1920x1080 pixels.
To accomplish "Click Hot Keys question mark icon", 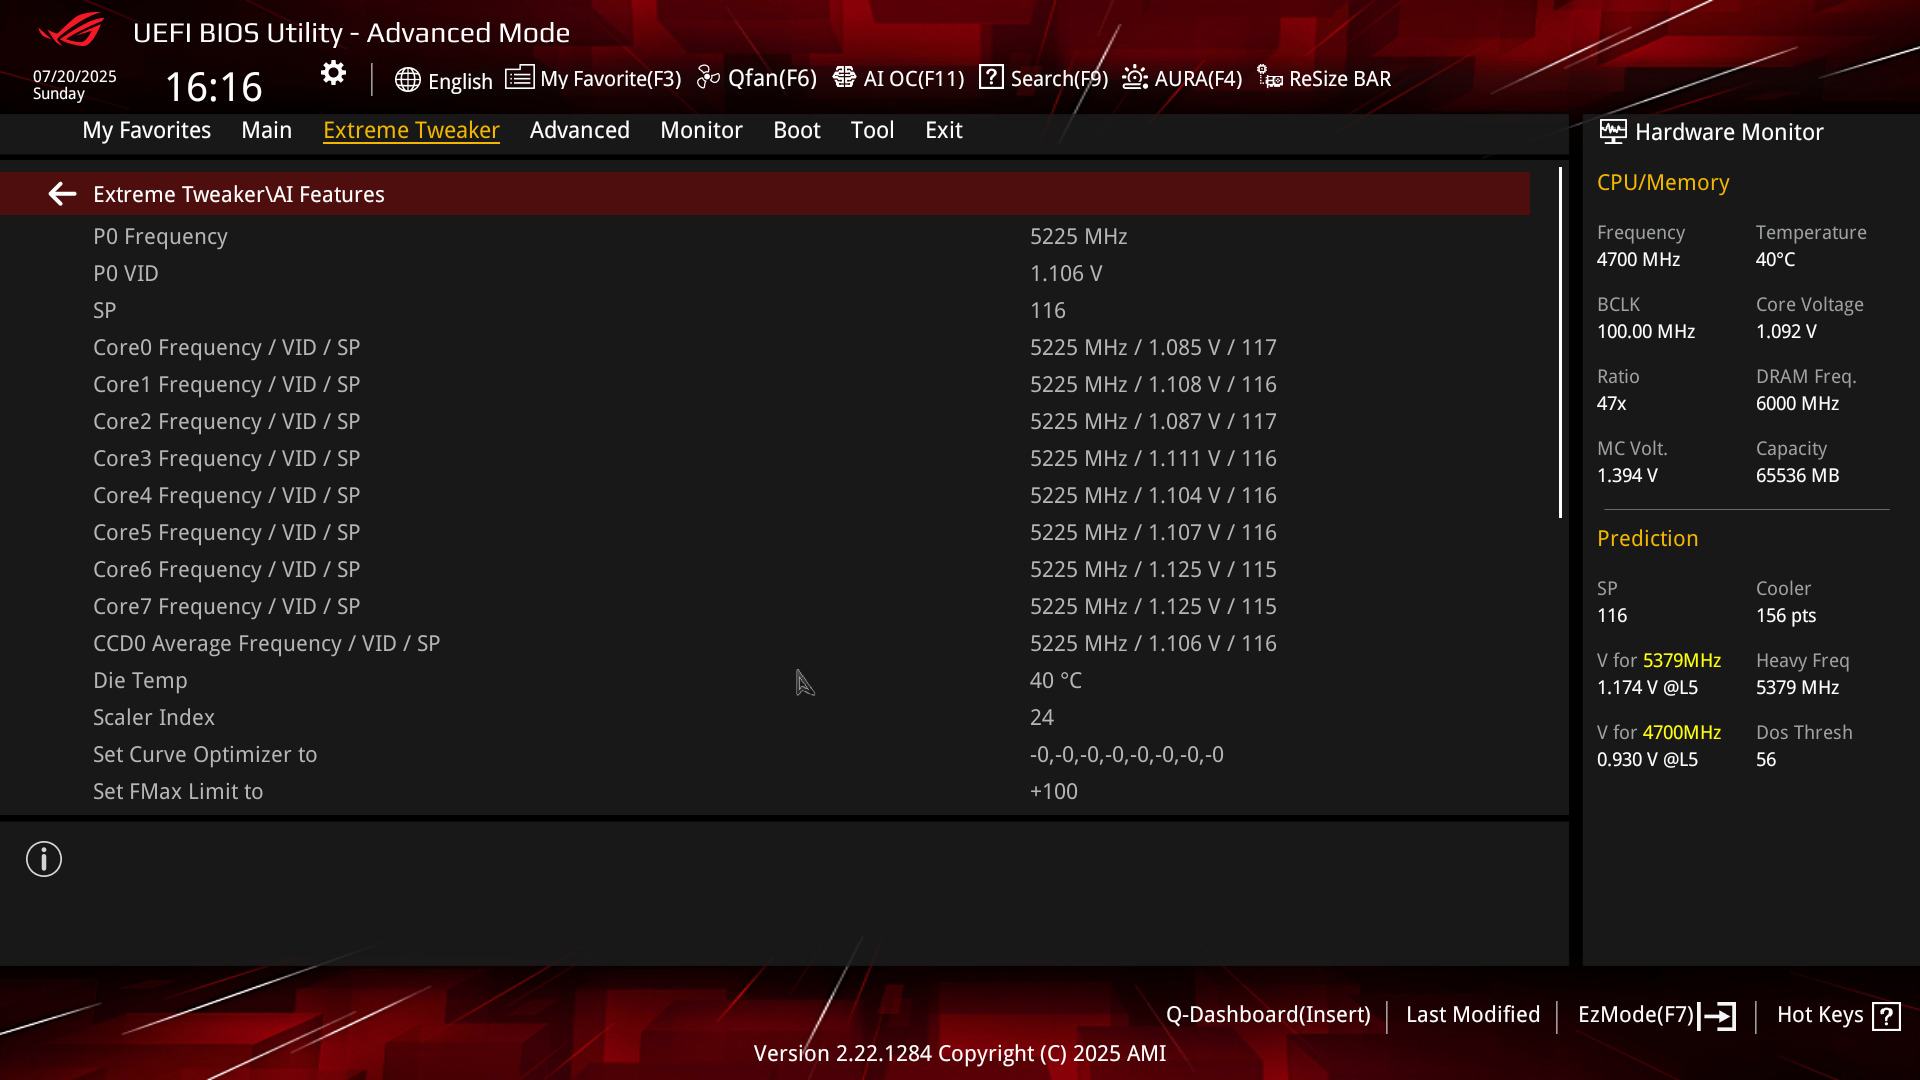I will 1886,1016.
